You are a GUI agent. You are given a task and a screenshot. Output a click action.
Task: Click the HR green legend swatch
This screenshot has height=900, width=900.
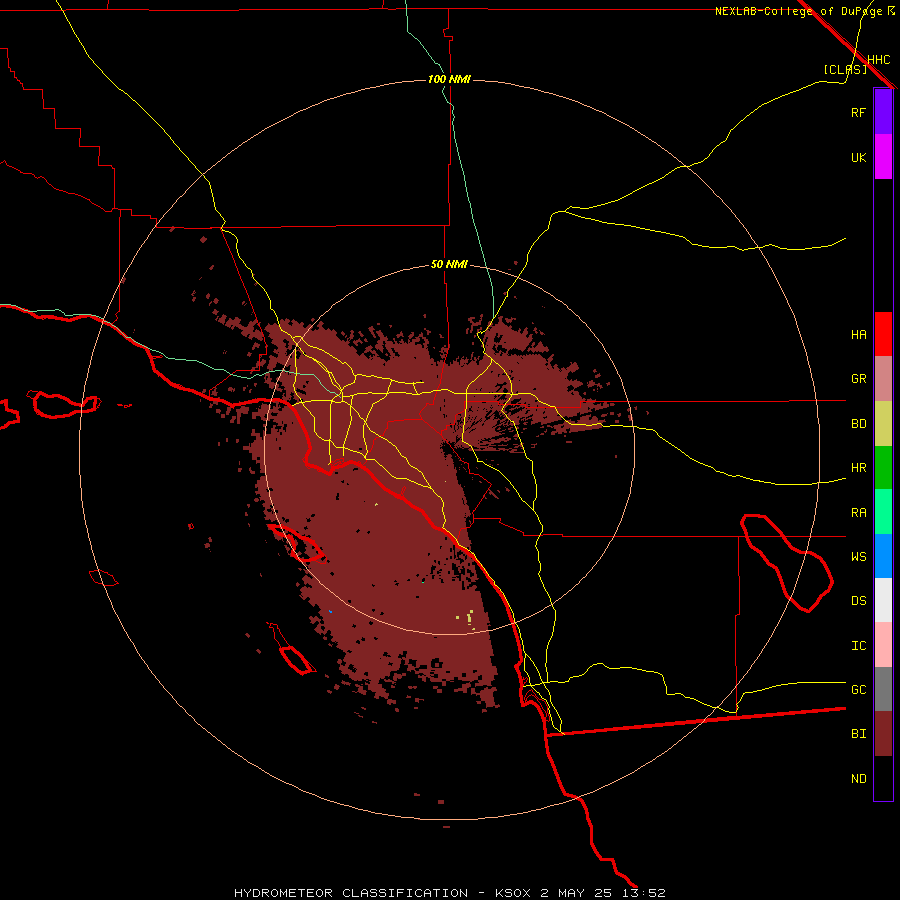tap(883, 467)
